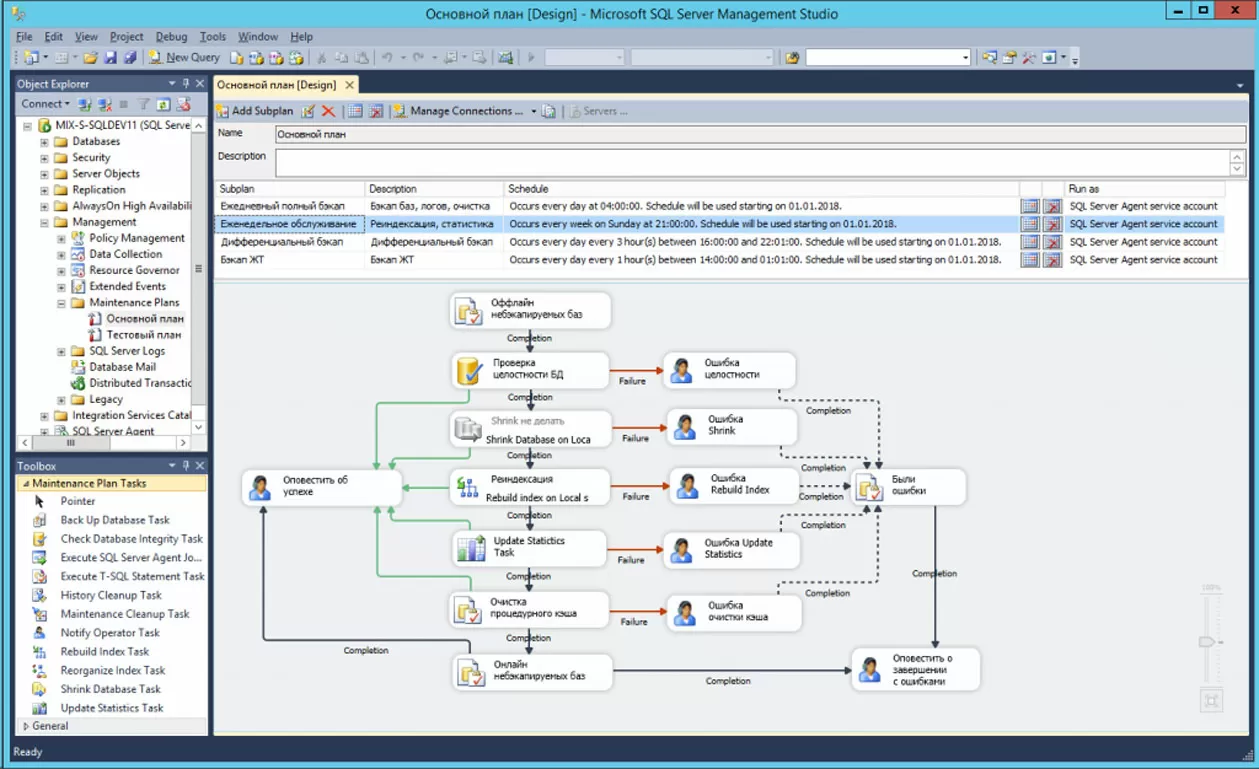Open the Manage Connections dropdown arrow
Image resolution: width=1259 pixels, height=769 pixels.
pyautogui.click(x=533, y=111)
